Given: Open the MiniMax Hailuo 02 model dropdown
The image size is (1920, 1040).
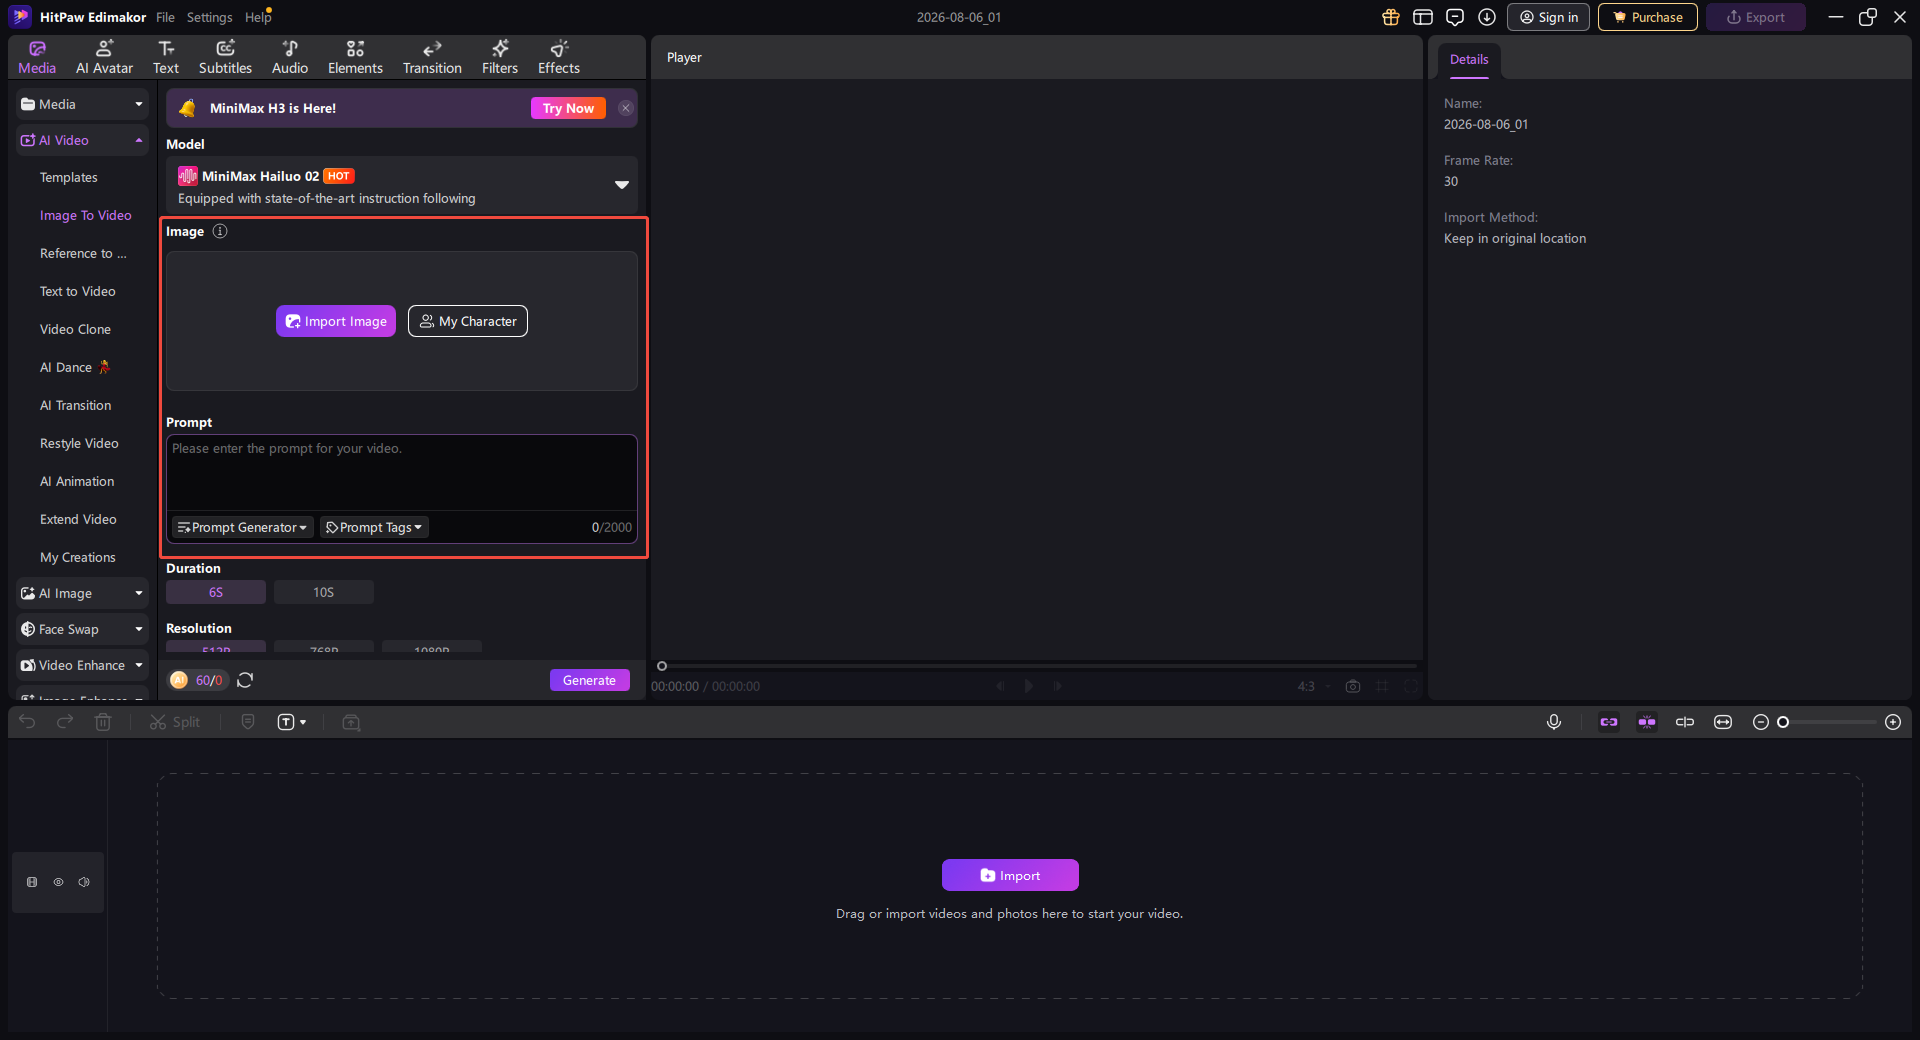Looking at the screenshot, I should [x=402, y=185].
